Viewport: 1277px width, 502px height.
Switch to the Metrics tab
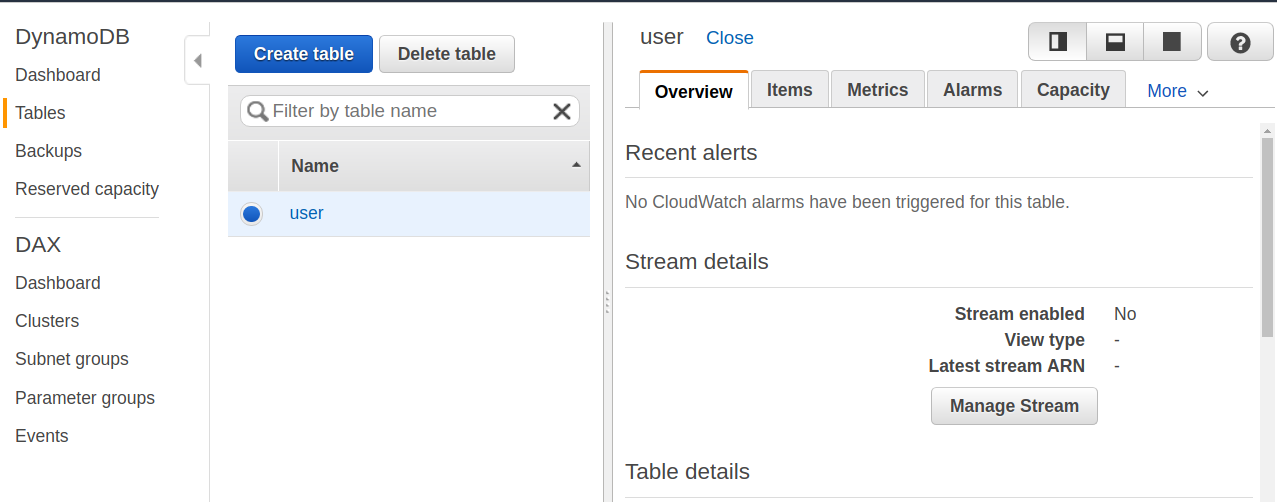[877, 90]
